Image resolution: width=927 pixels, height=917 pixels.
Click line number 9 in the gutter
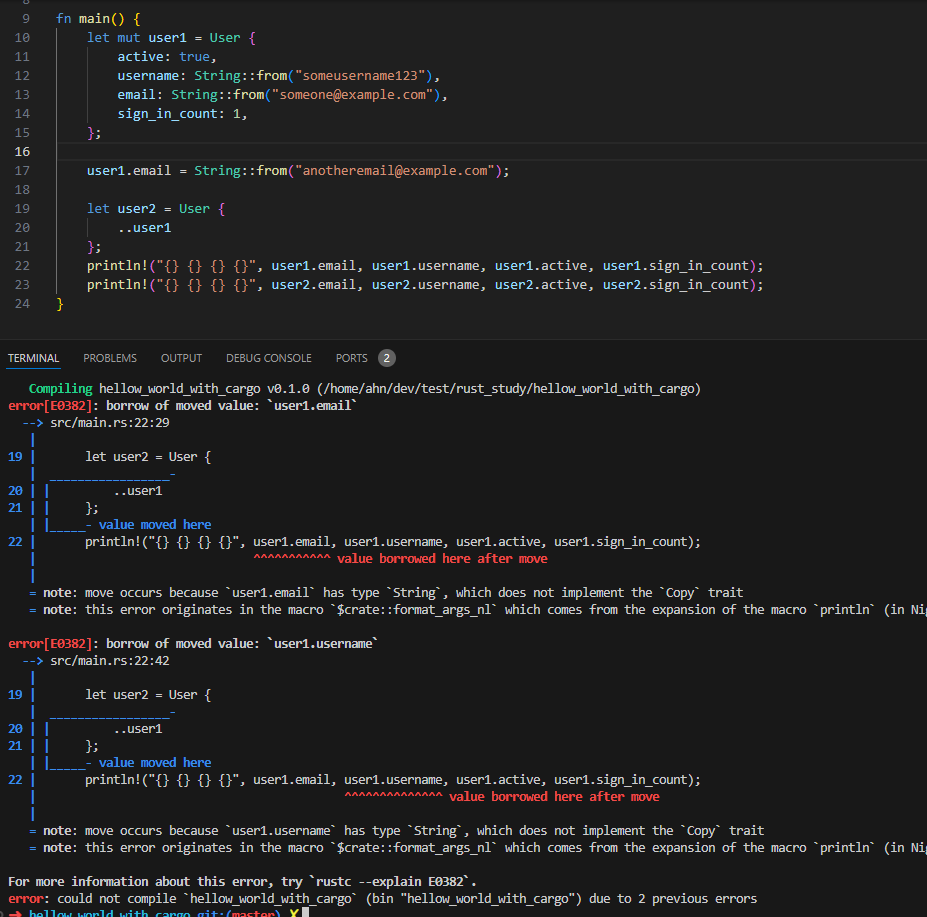tap(26, 19)
